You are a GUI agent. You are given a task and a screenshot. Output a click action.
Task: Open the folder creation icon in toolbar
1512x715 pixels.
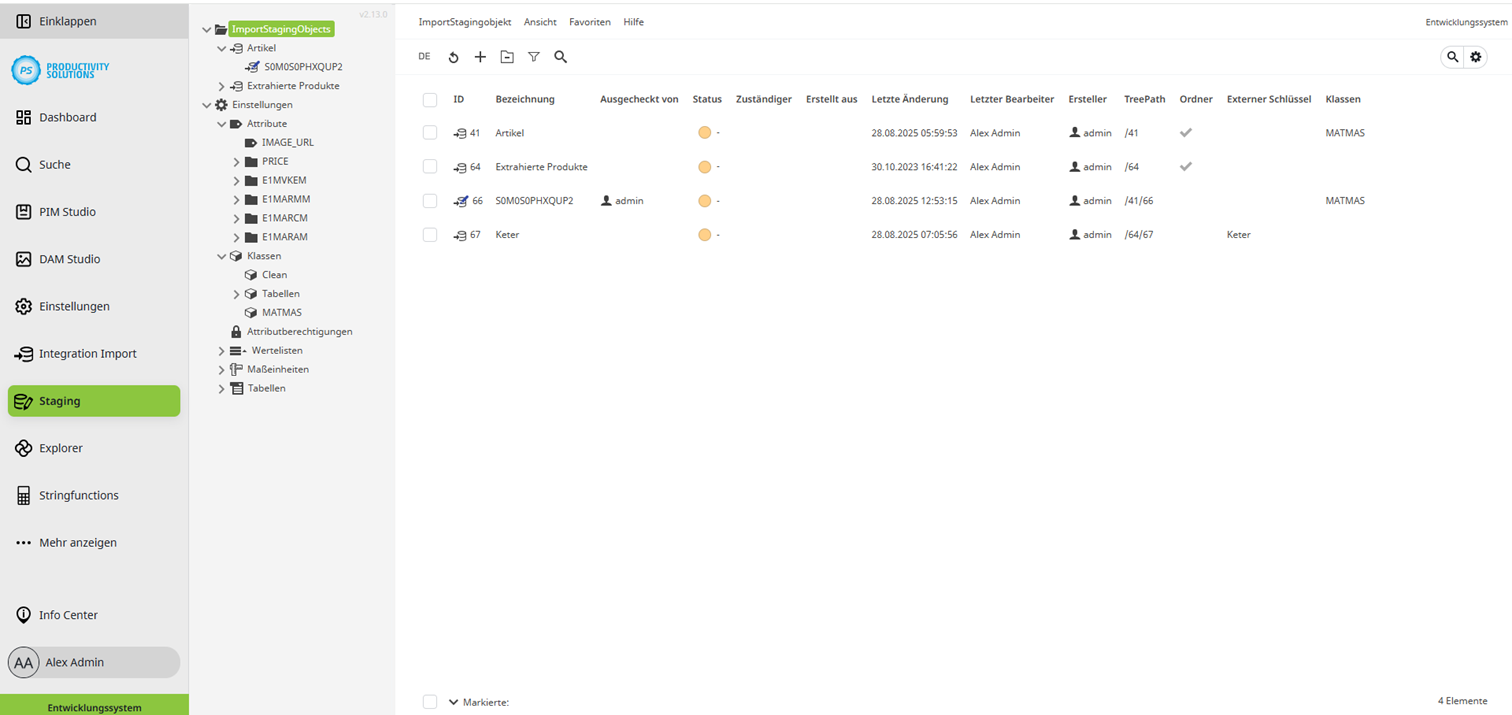[x=507, y=57]
